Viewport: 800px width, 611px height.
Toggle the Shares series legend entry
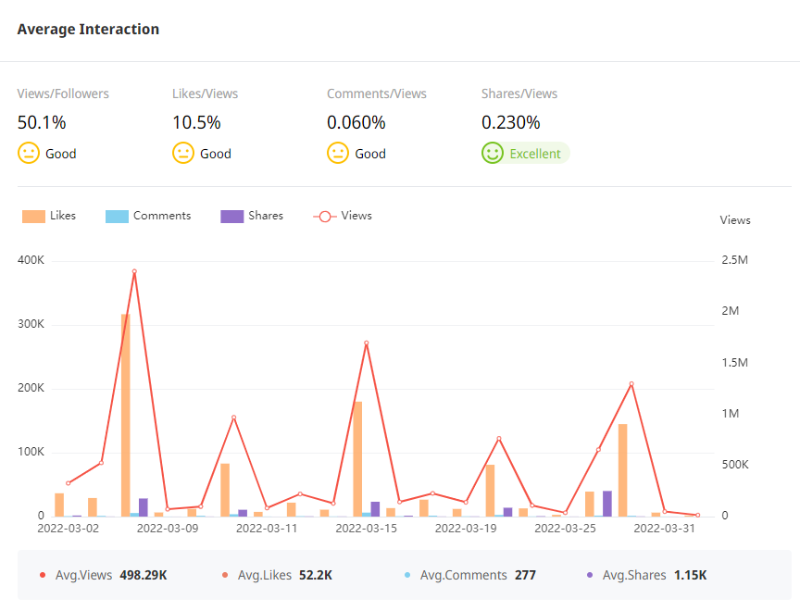pos(252,216)
